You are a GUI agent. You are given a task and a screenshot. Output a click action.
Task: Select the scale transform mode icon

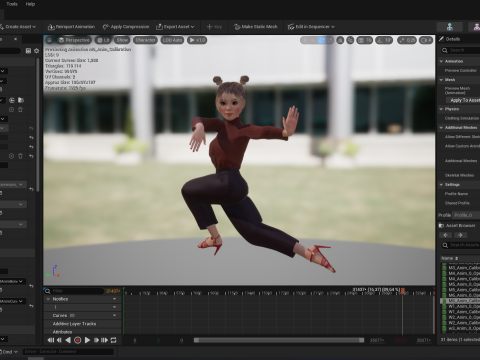pyautogui.click(x=329, y=40)
